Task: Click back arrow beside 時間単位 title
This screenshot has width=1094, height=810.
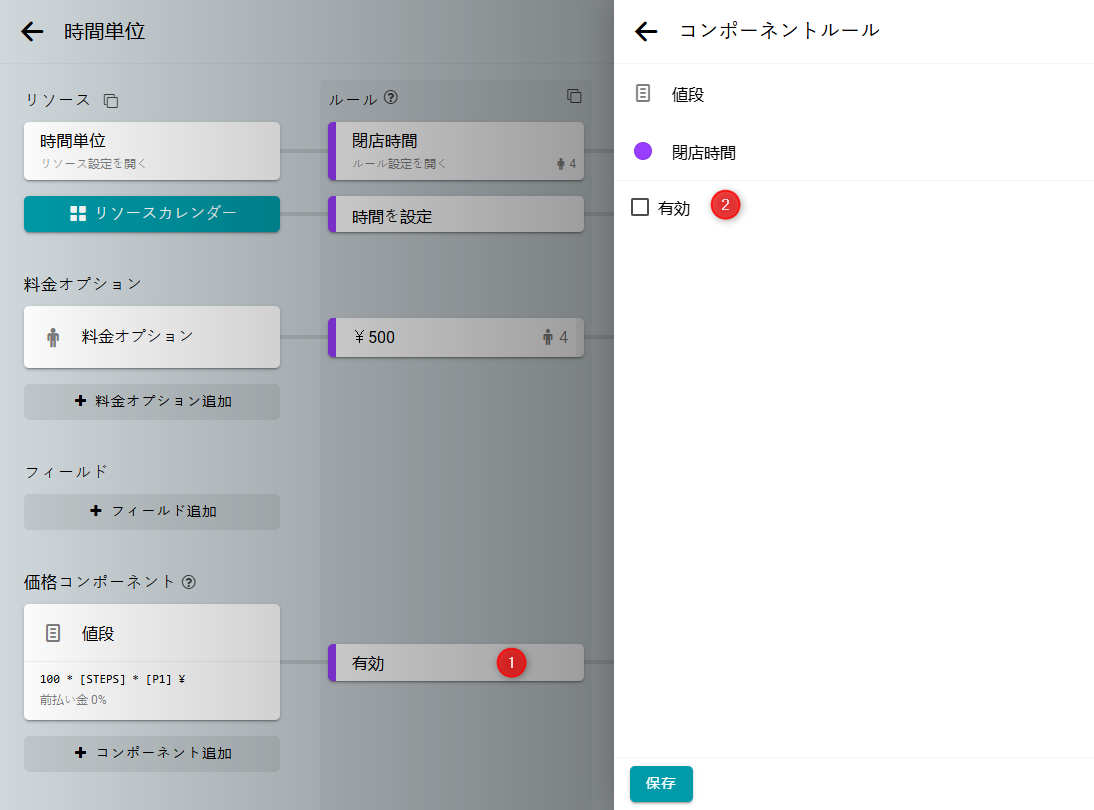Action: [33, 31]
